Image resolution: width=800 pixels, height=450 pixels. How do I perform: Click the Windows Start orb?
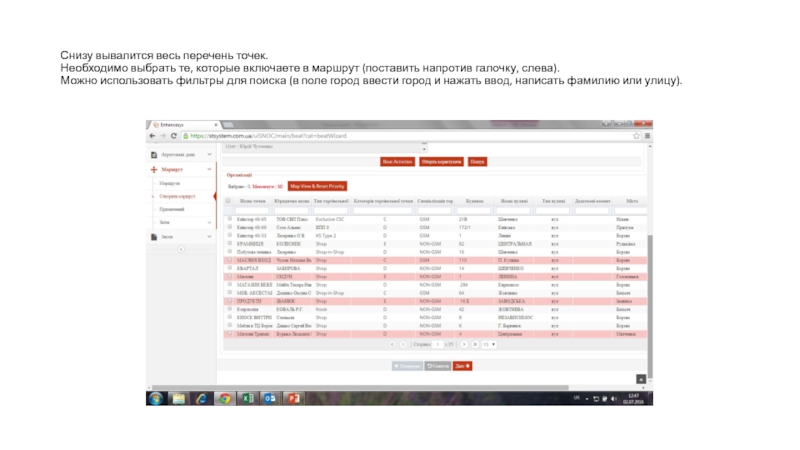pos(155,398)
